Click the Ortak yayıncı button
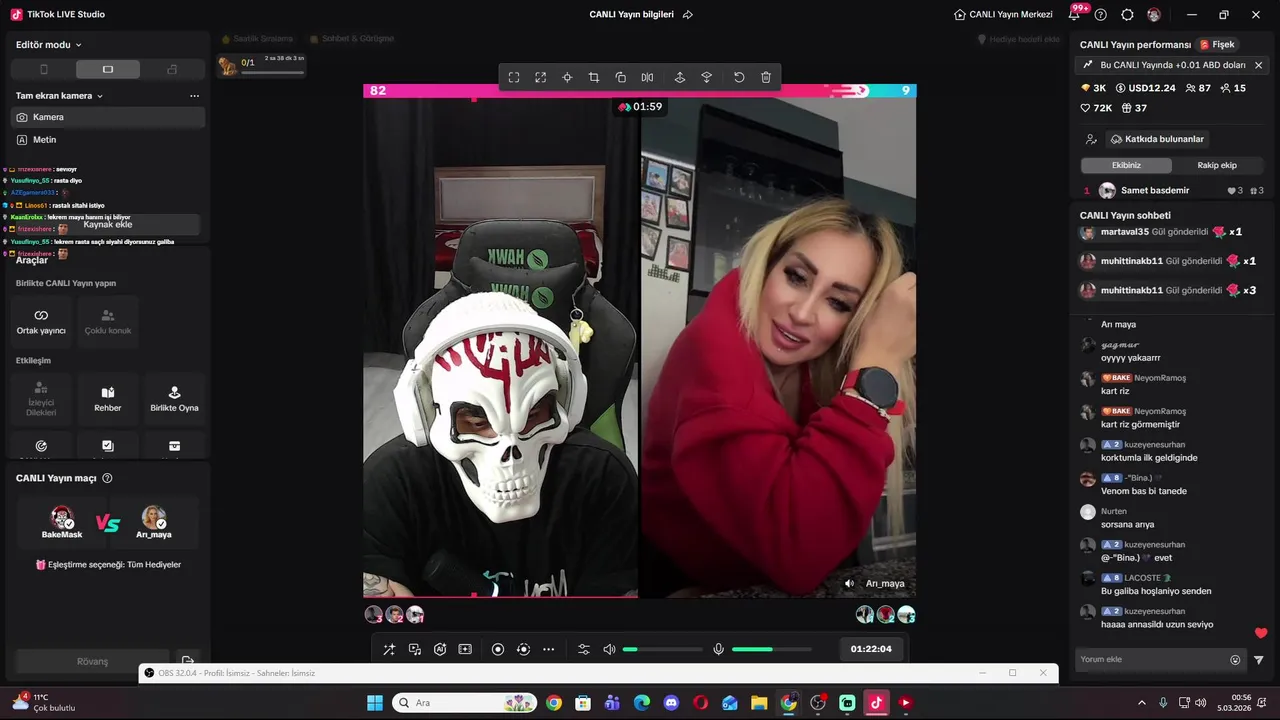Image resolution: width=1280 pixels, height=720 pixels. point(41,322)
